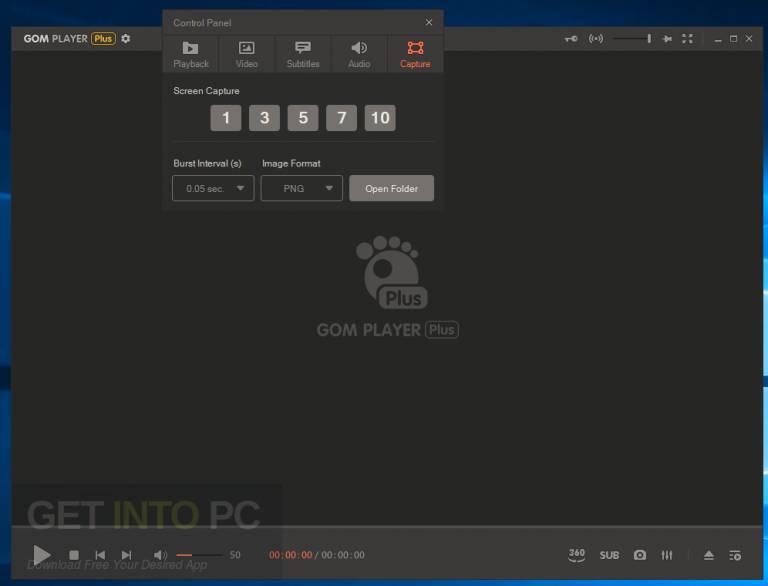This screenshot has width=768, height=586.
Task: Click the key icon in title bar
Action: (x=571, y=38)
